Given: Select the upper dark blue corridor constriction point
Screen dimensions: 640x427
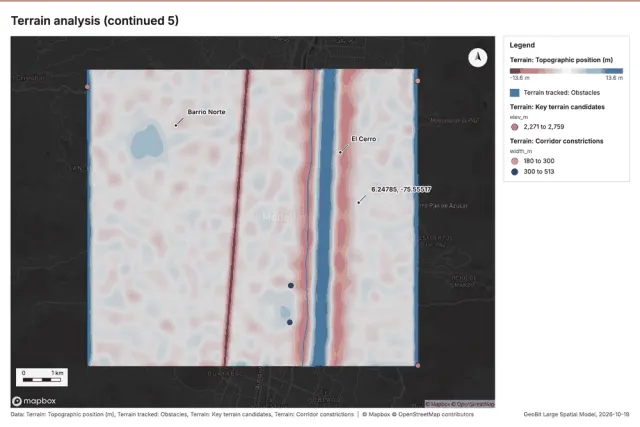Looking at the screenshot, I should [x=291, y=285].
